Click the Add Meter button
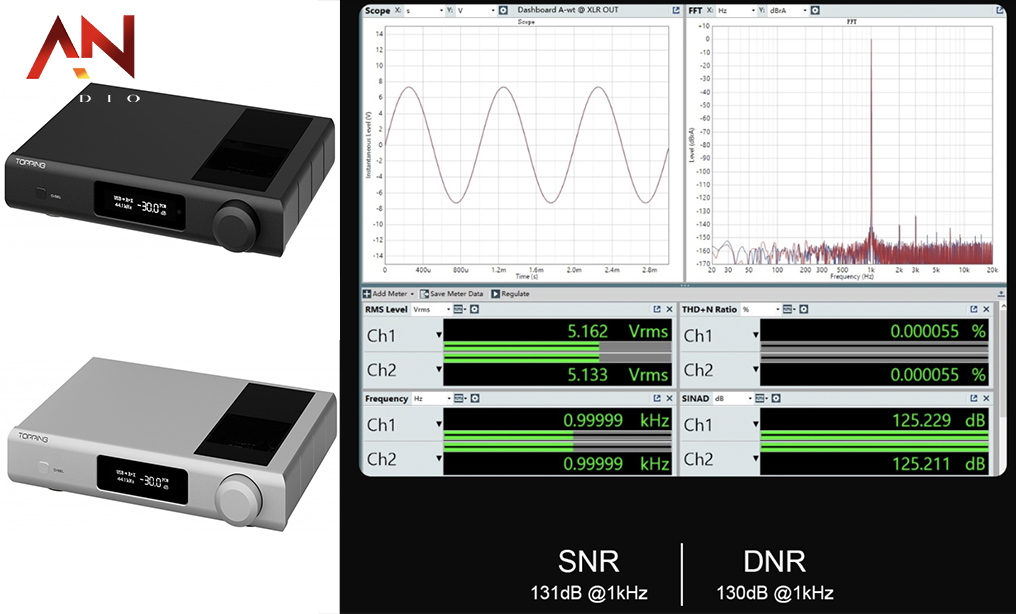 (385, 294)
